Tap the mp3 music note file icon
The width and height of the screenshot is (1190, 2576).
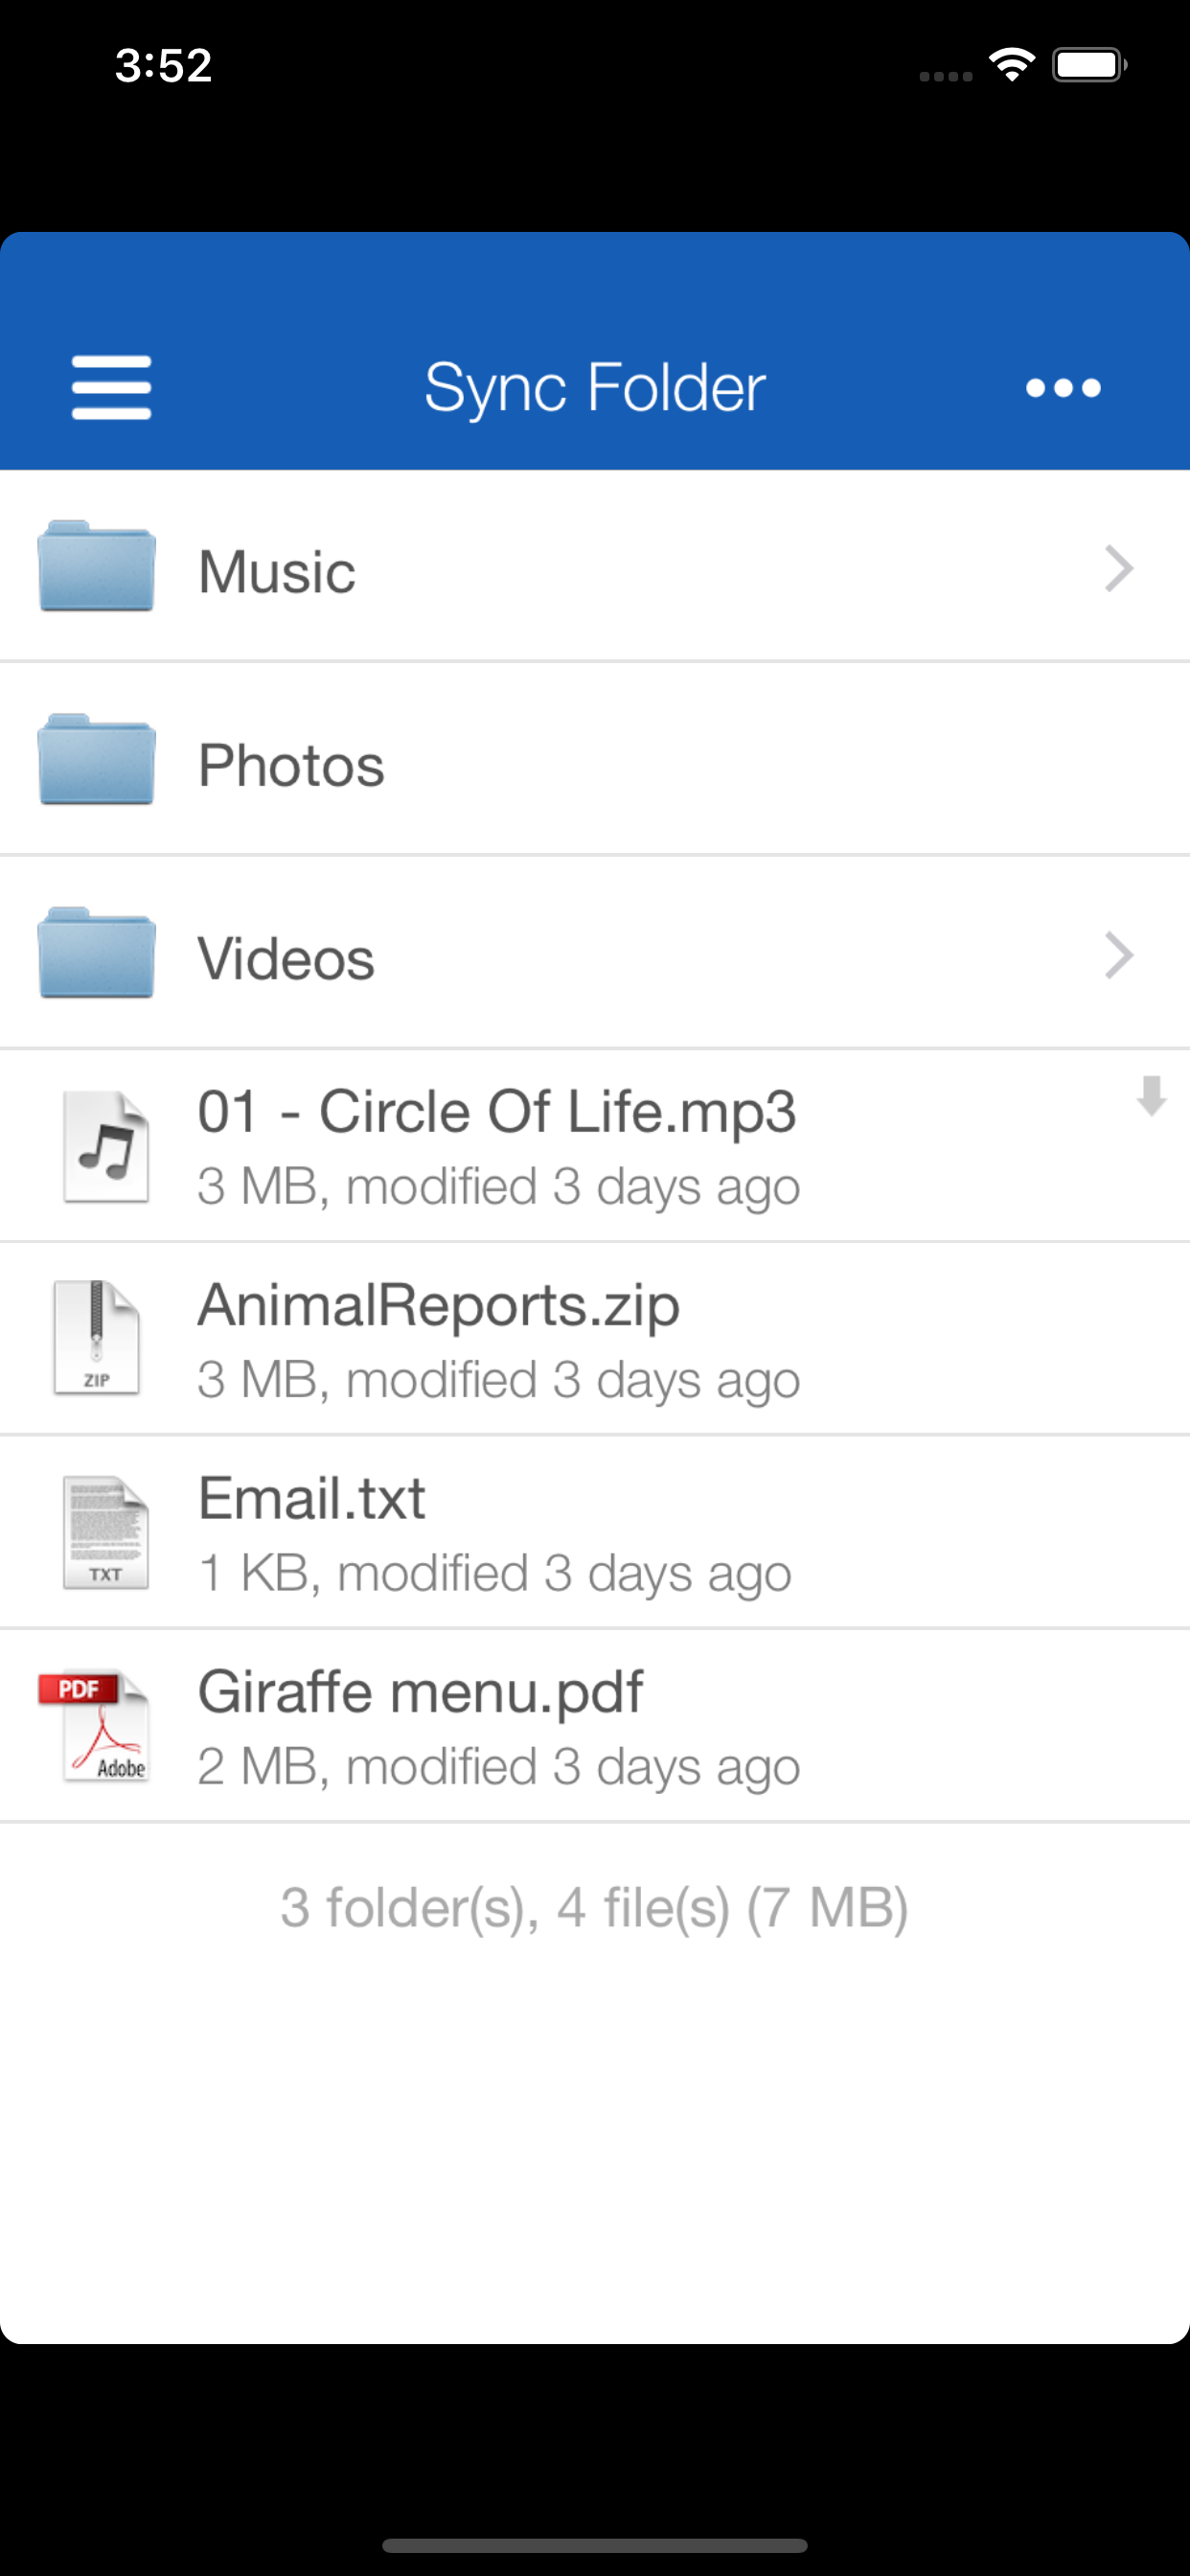[x=106, y=1147]
